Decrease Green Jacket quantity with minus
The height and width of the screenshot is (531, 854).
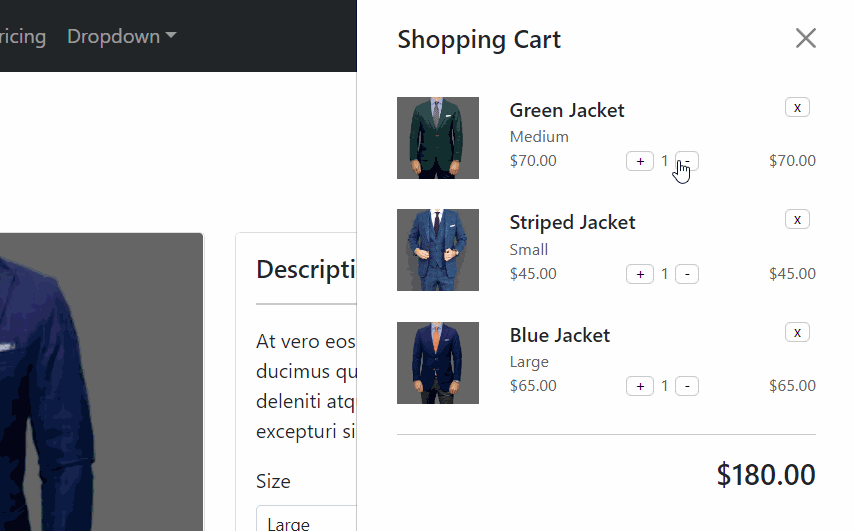point(687,161)
